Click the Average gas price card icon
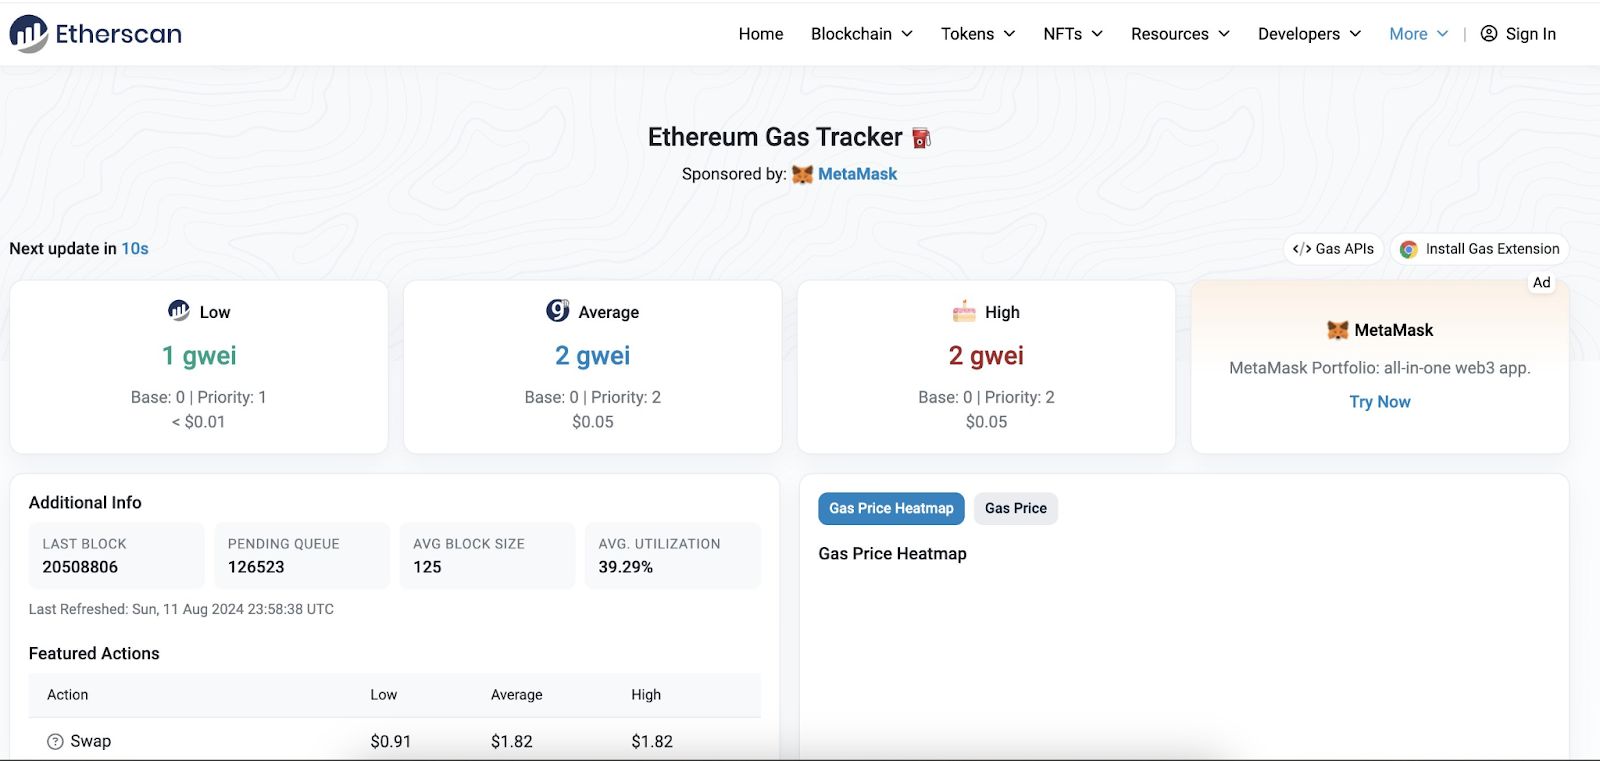1600x761 pixels. point(557,311)
